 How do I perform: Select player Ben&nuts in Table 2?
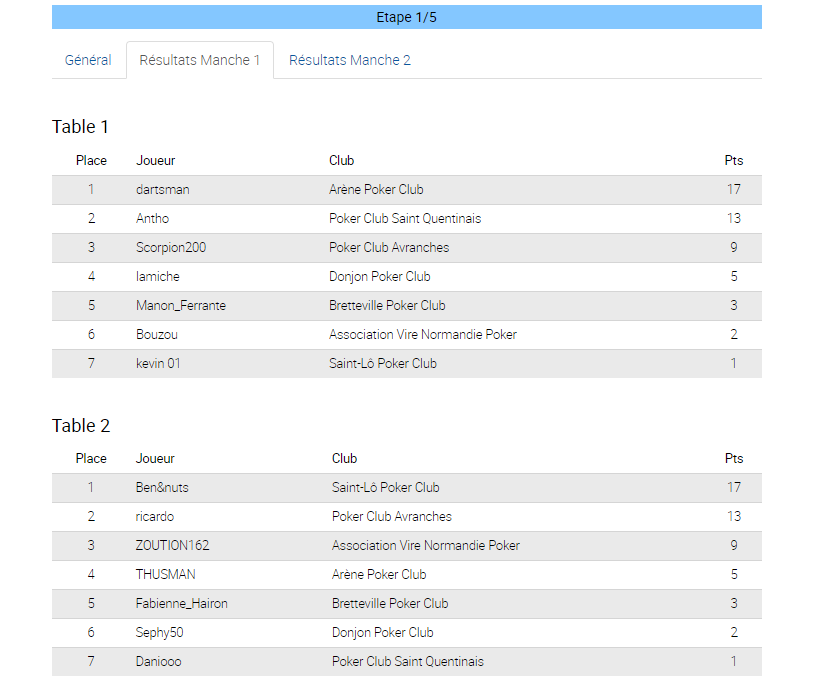[x=162, y=488]
